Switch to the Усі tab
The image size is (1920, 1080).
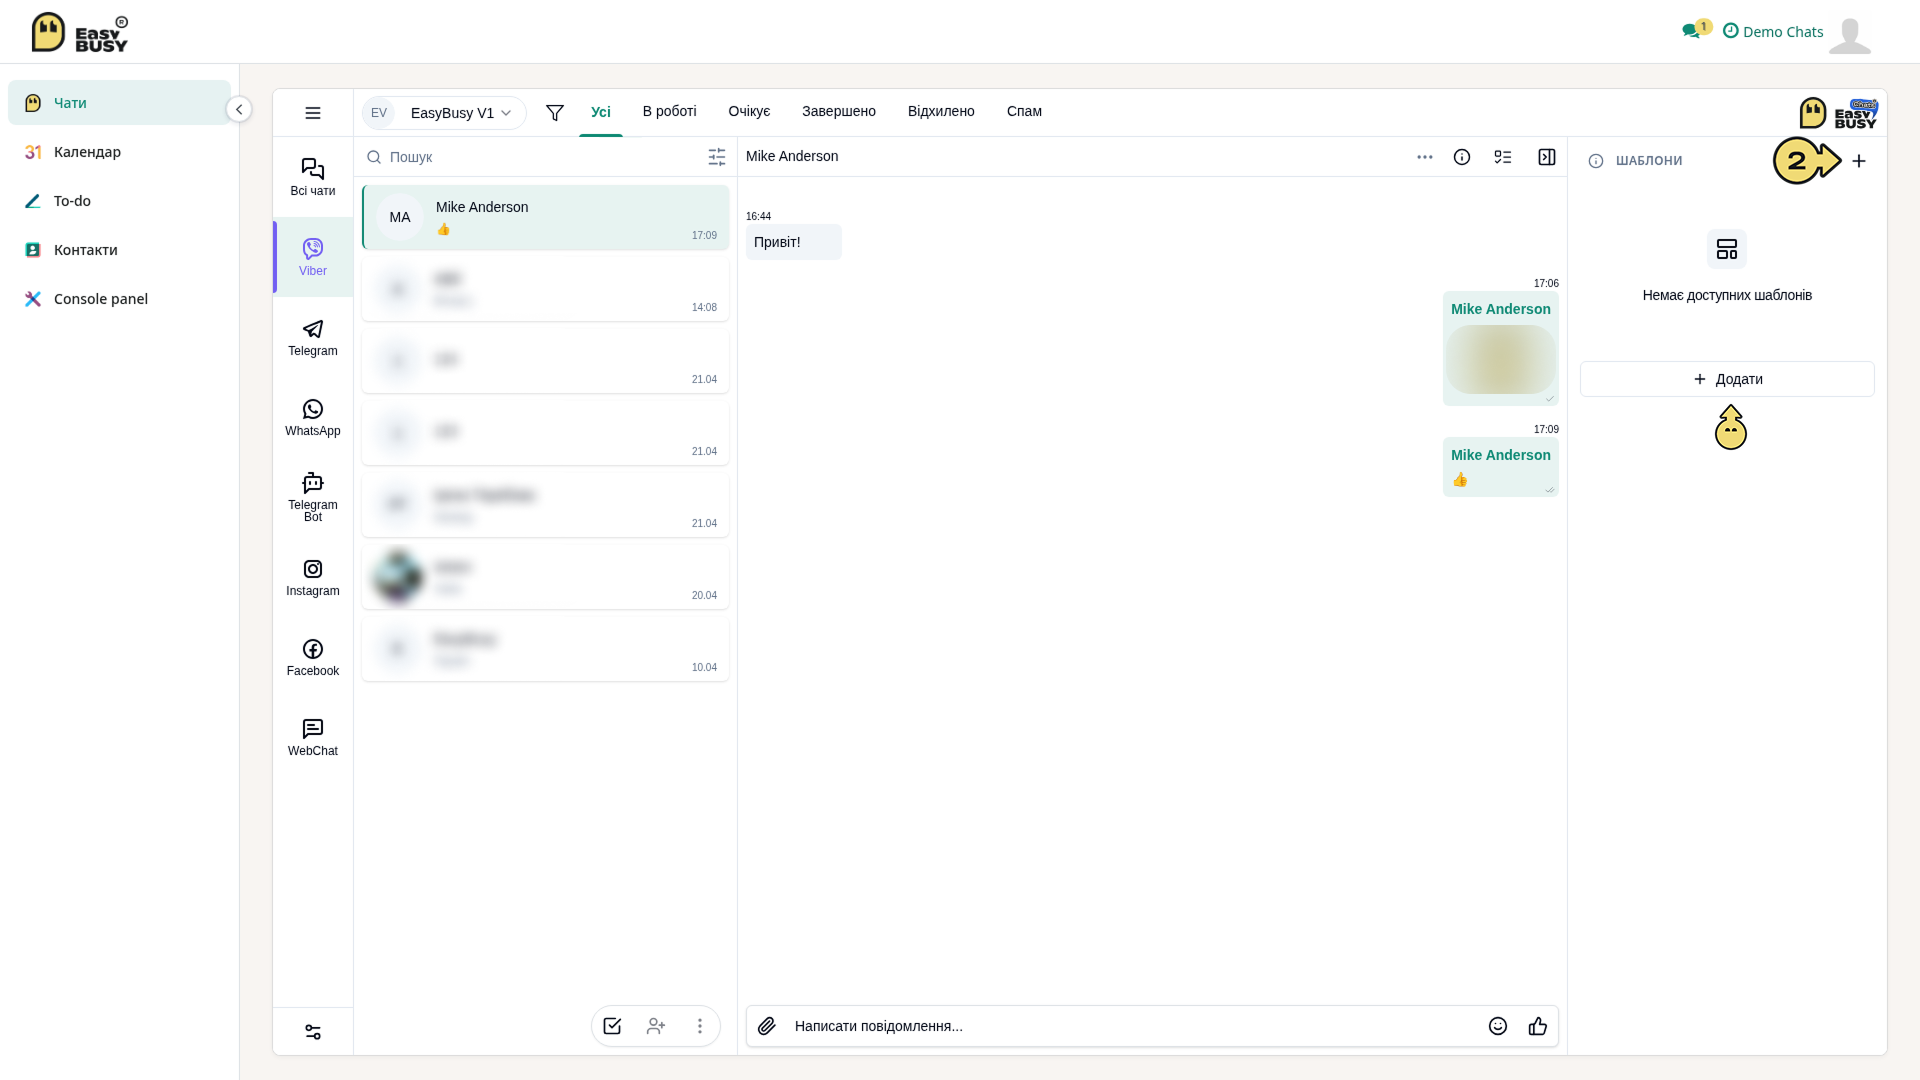601,112
